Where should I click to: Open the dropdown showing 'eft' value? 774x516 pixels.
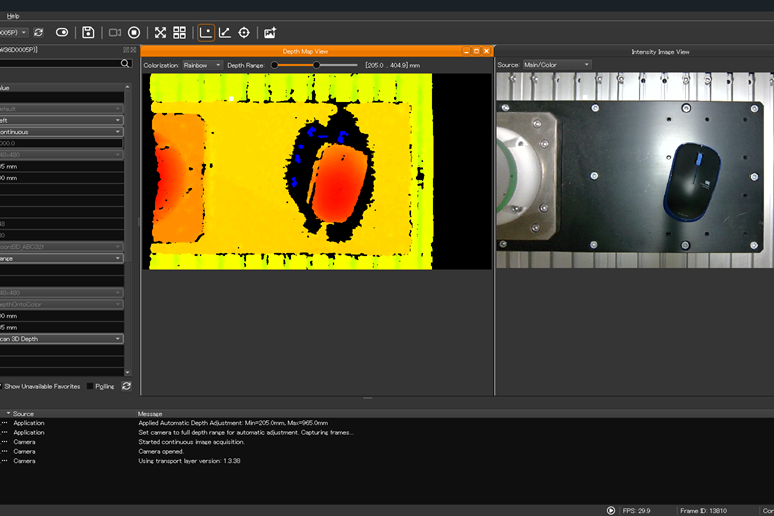62,120
